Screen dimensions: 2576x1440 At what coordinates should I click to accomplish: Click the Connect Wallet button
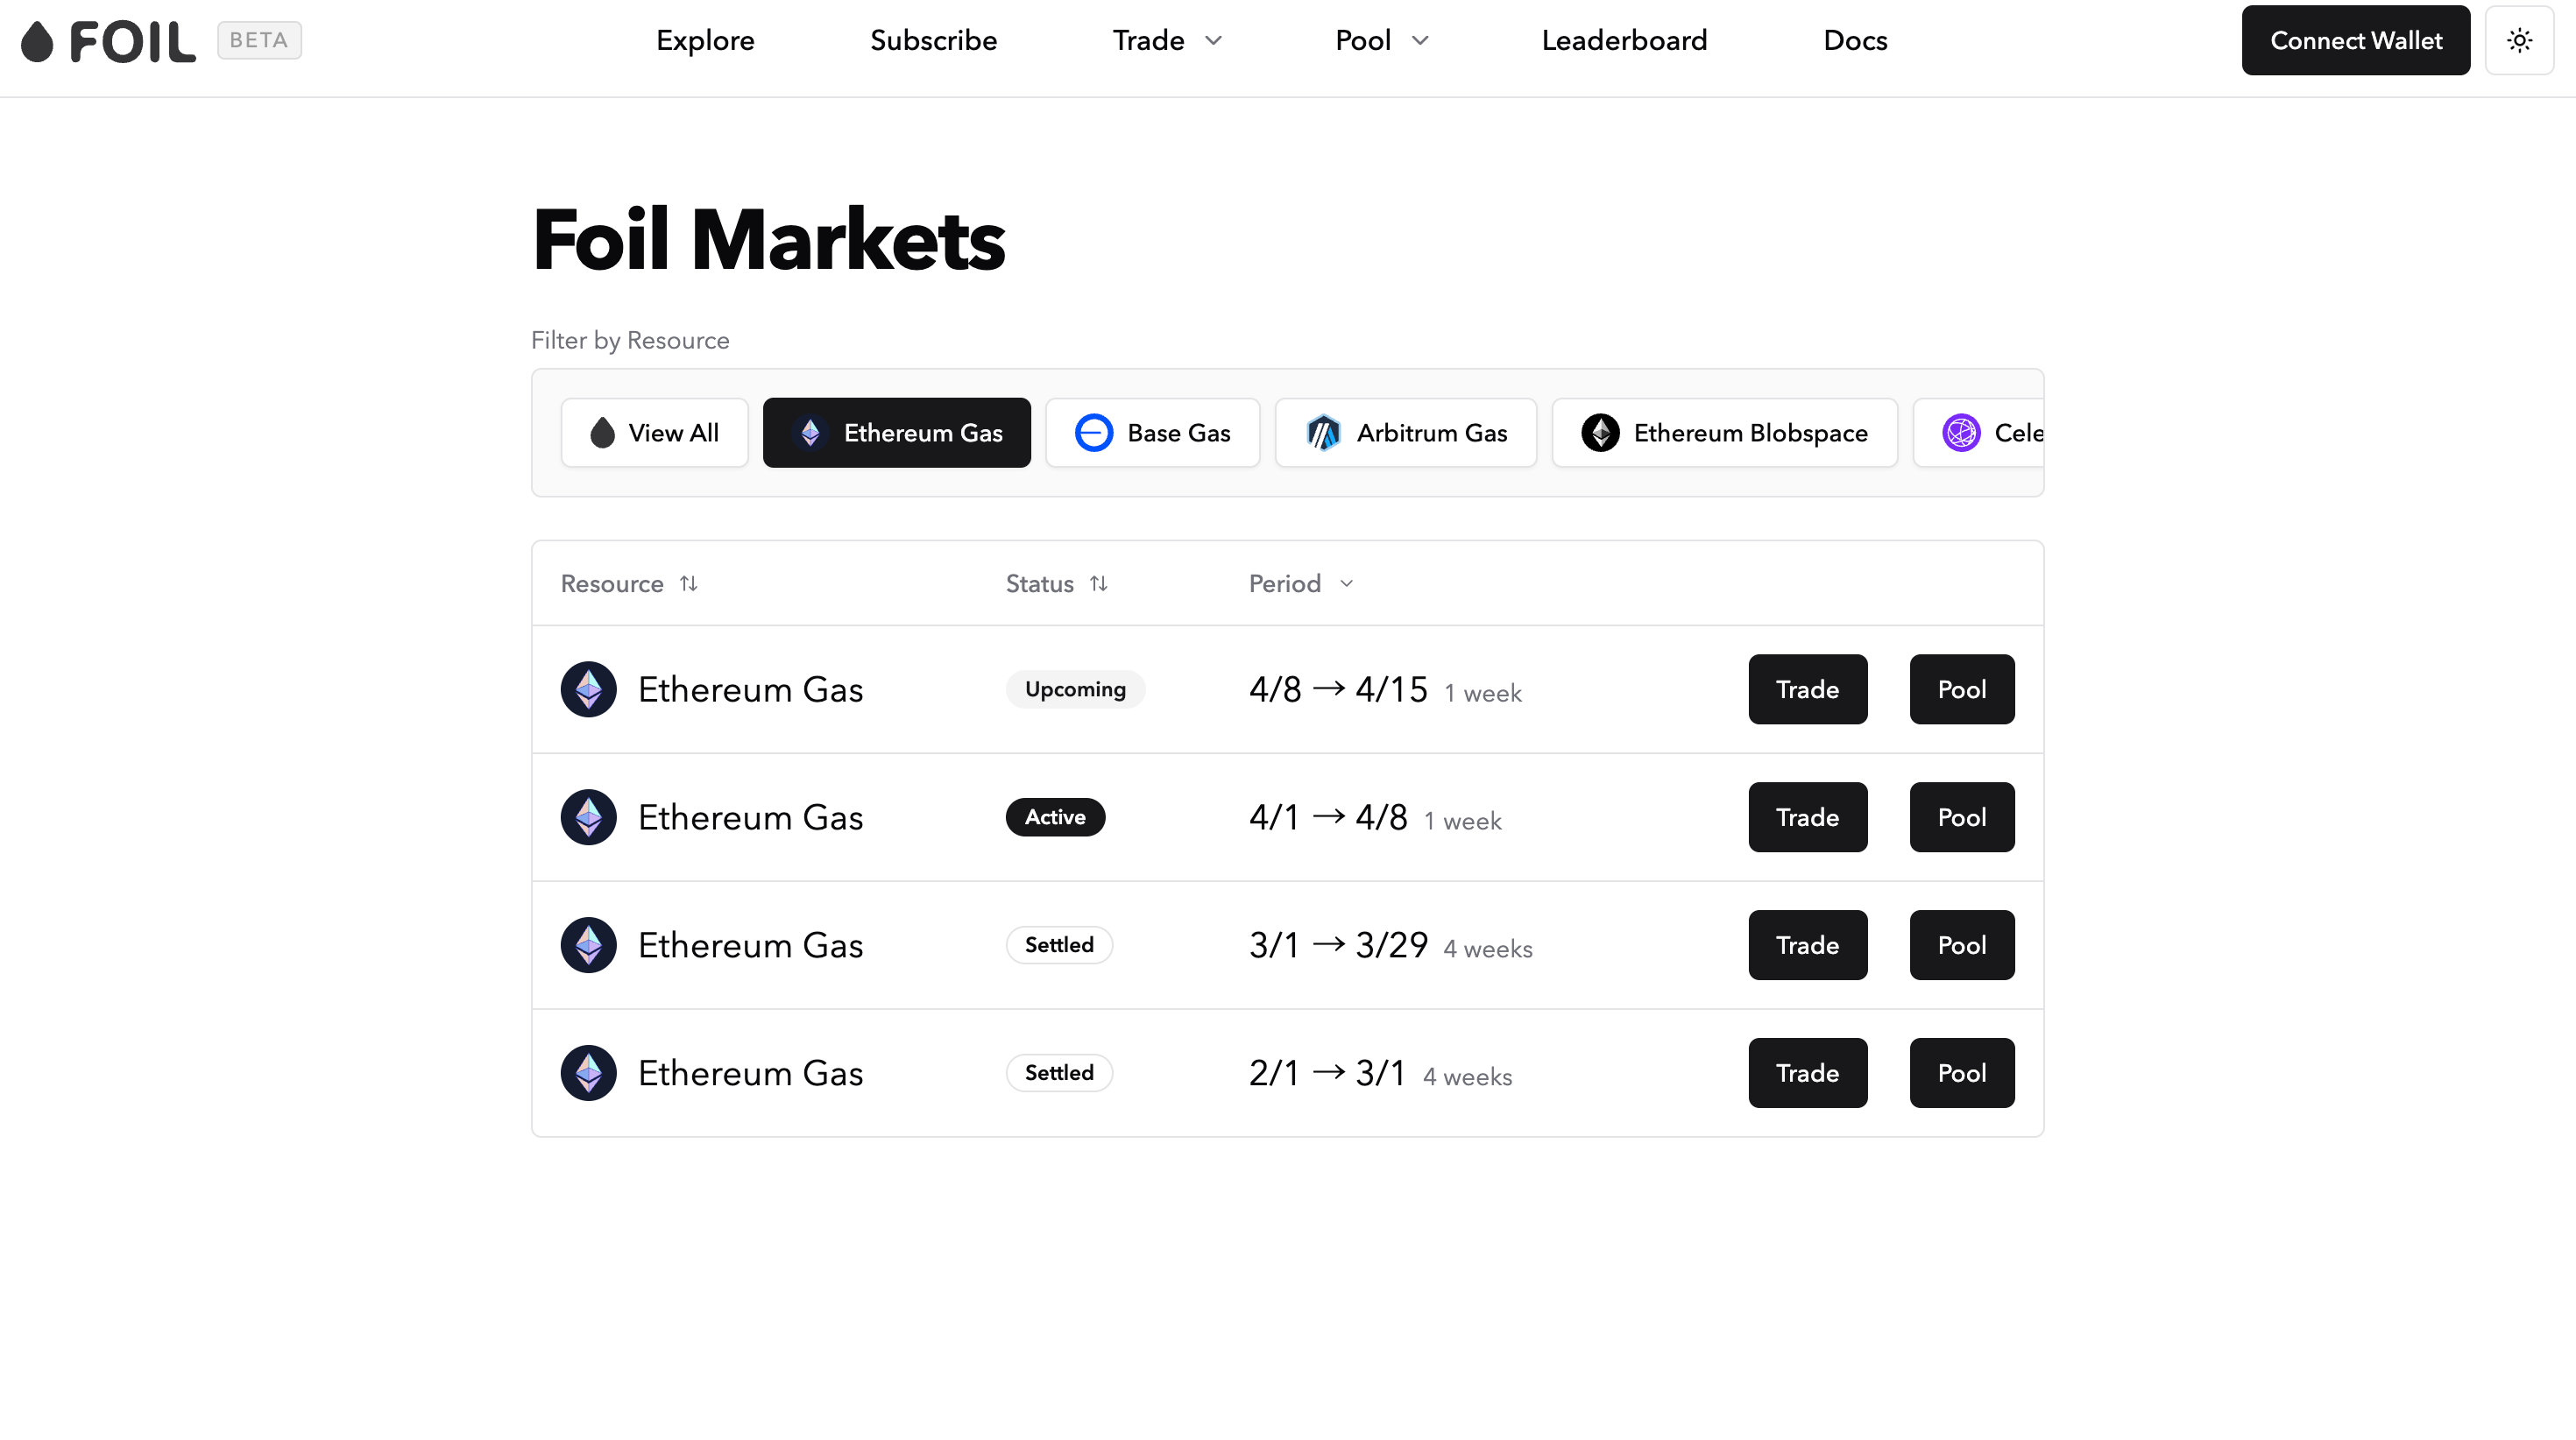[2355, 40]
